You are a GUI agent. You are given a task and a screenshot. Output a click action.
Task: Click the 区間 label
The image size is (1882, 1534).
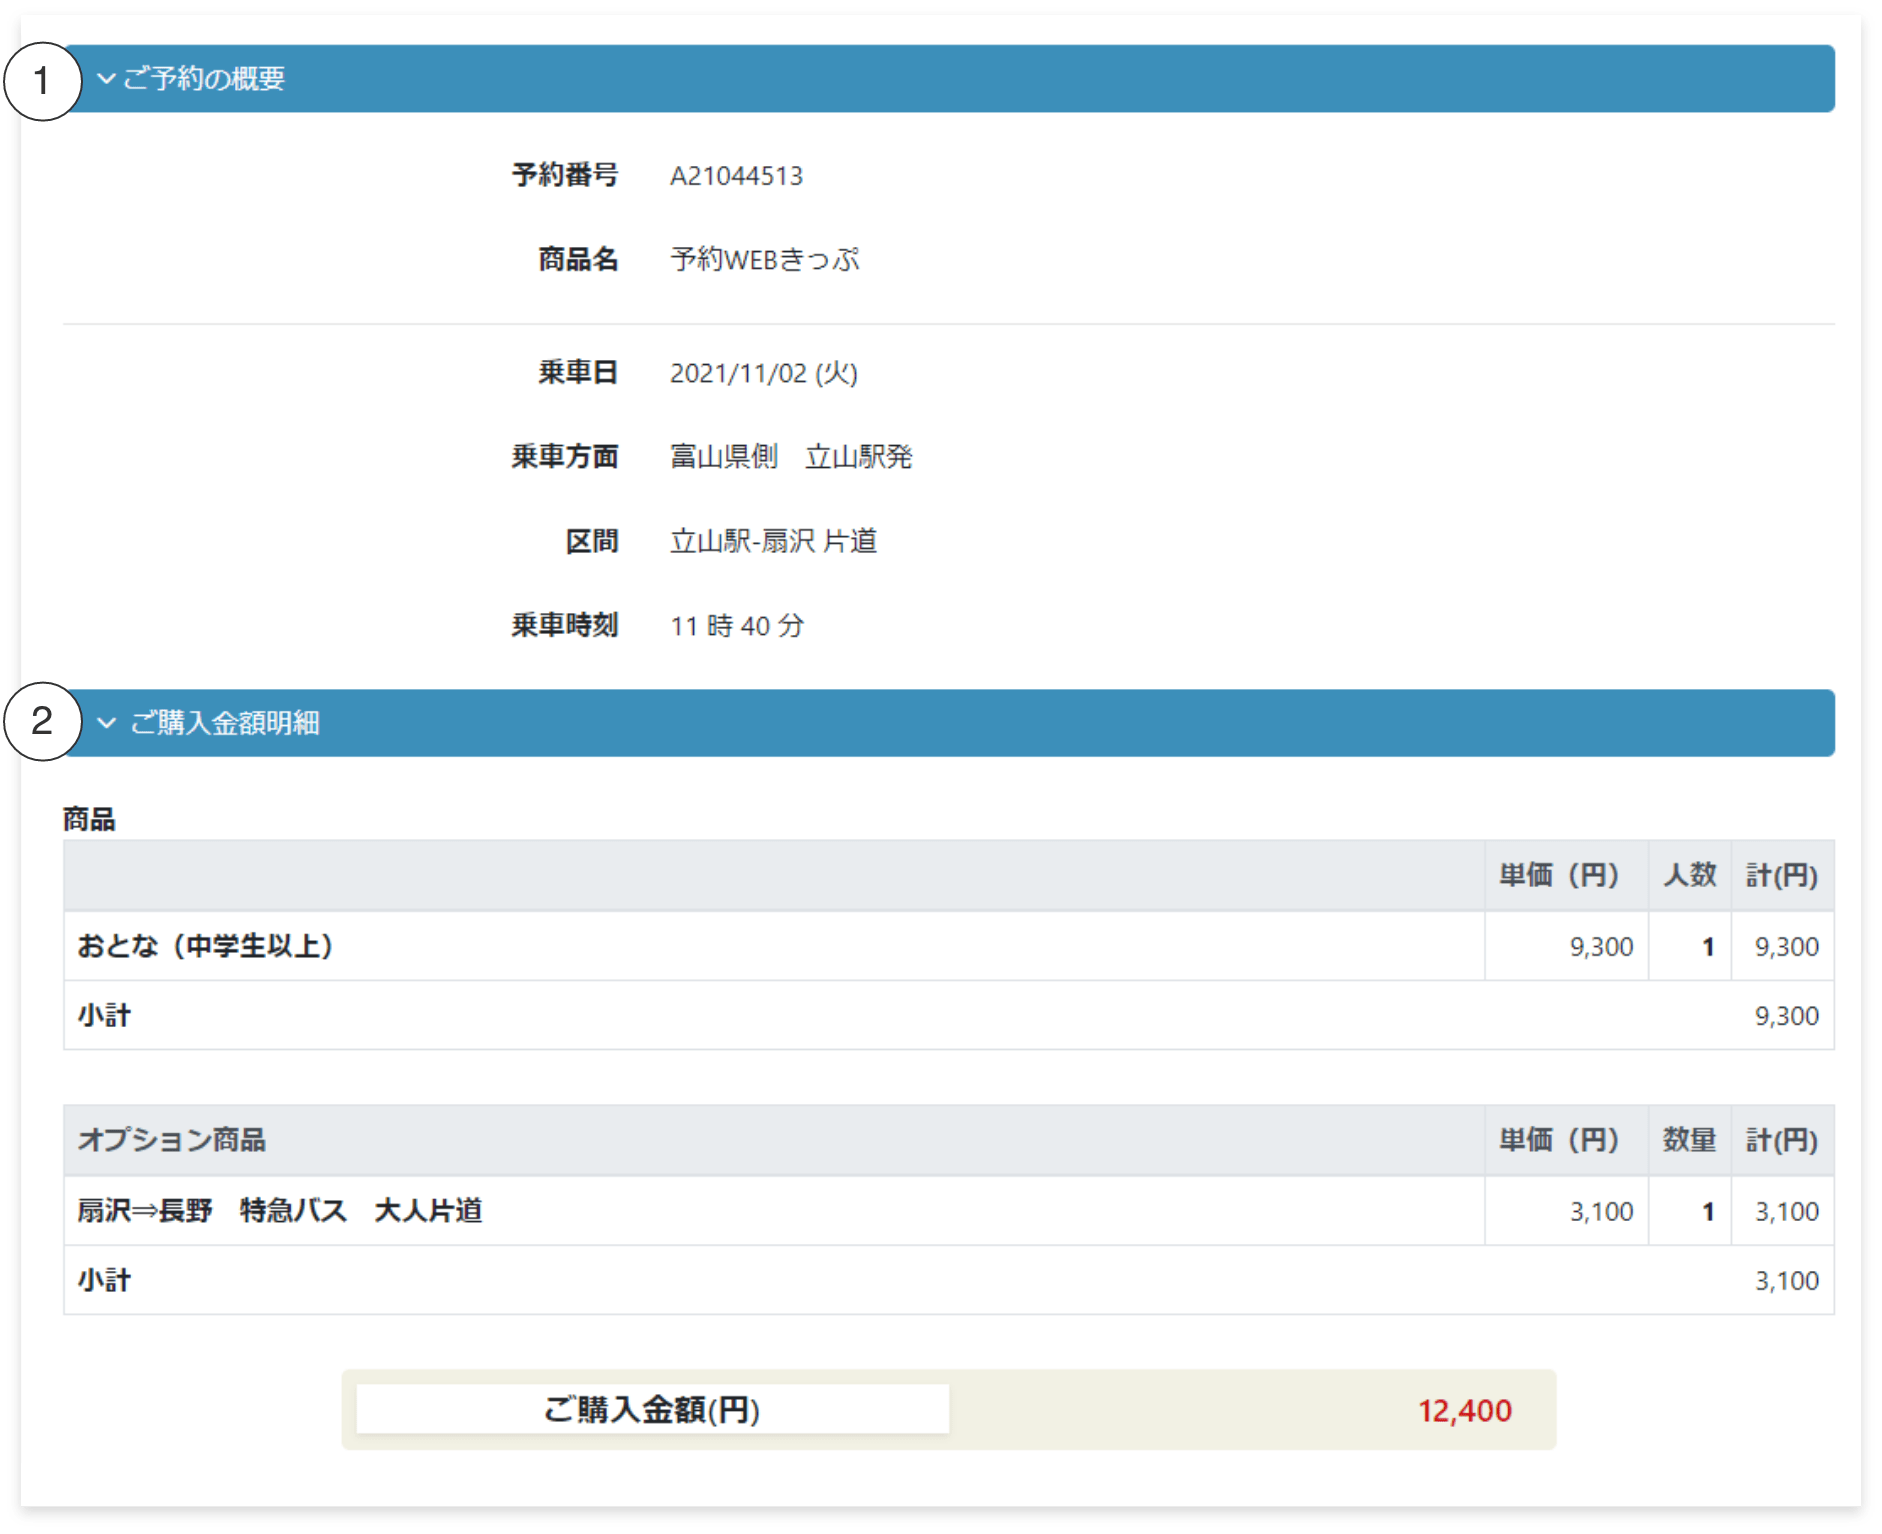coord(592,541)
